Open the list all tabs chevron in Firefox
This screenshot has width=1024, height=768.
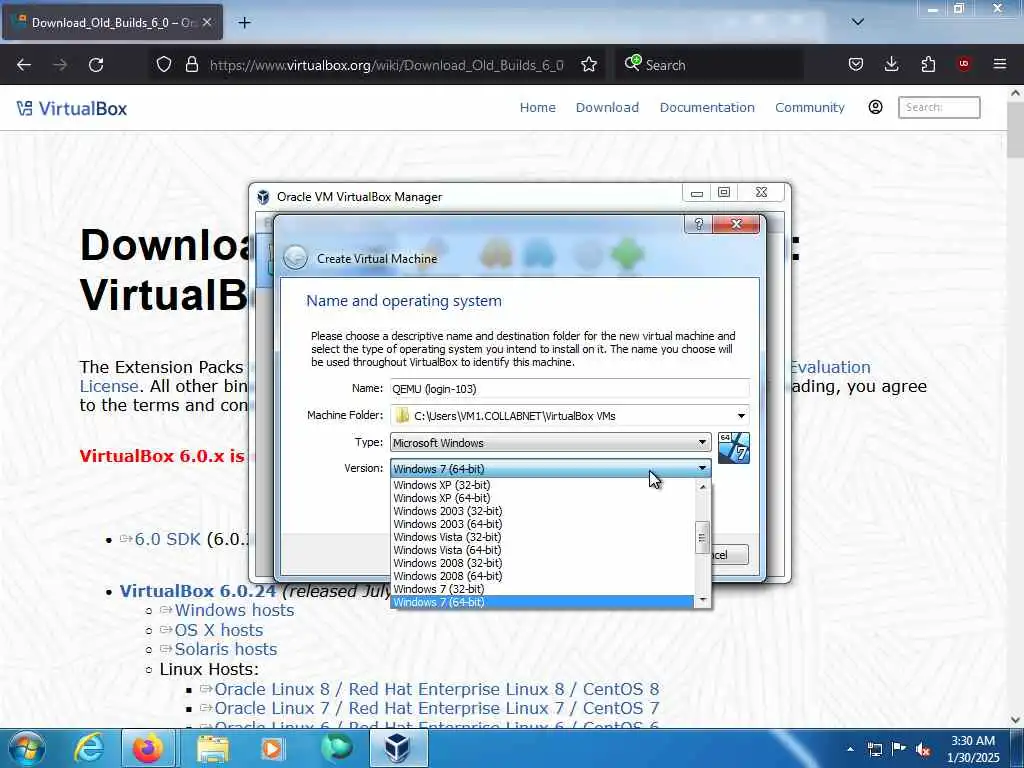(858, 22)
